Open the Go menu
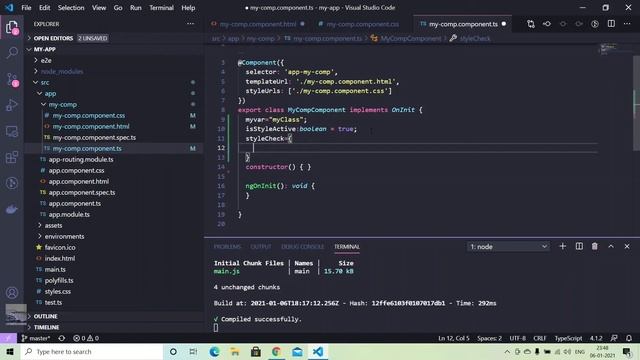This screenshot has width=640, height=360. click(x=118, y=8)
